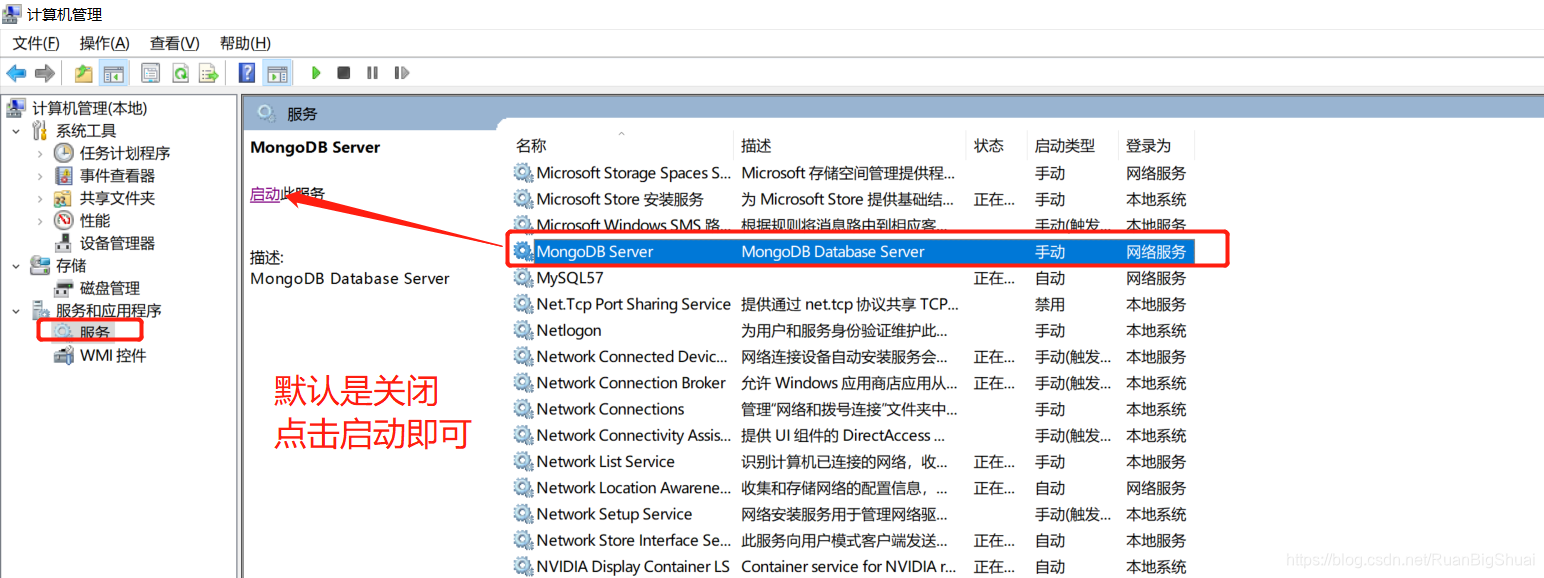Expand the 性能 node
Screen dimensions: 1544x578
[x=40, y=221]
